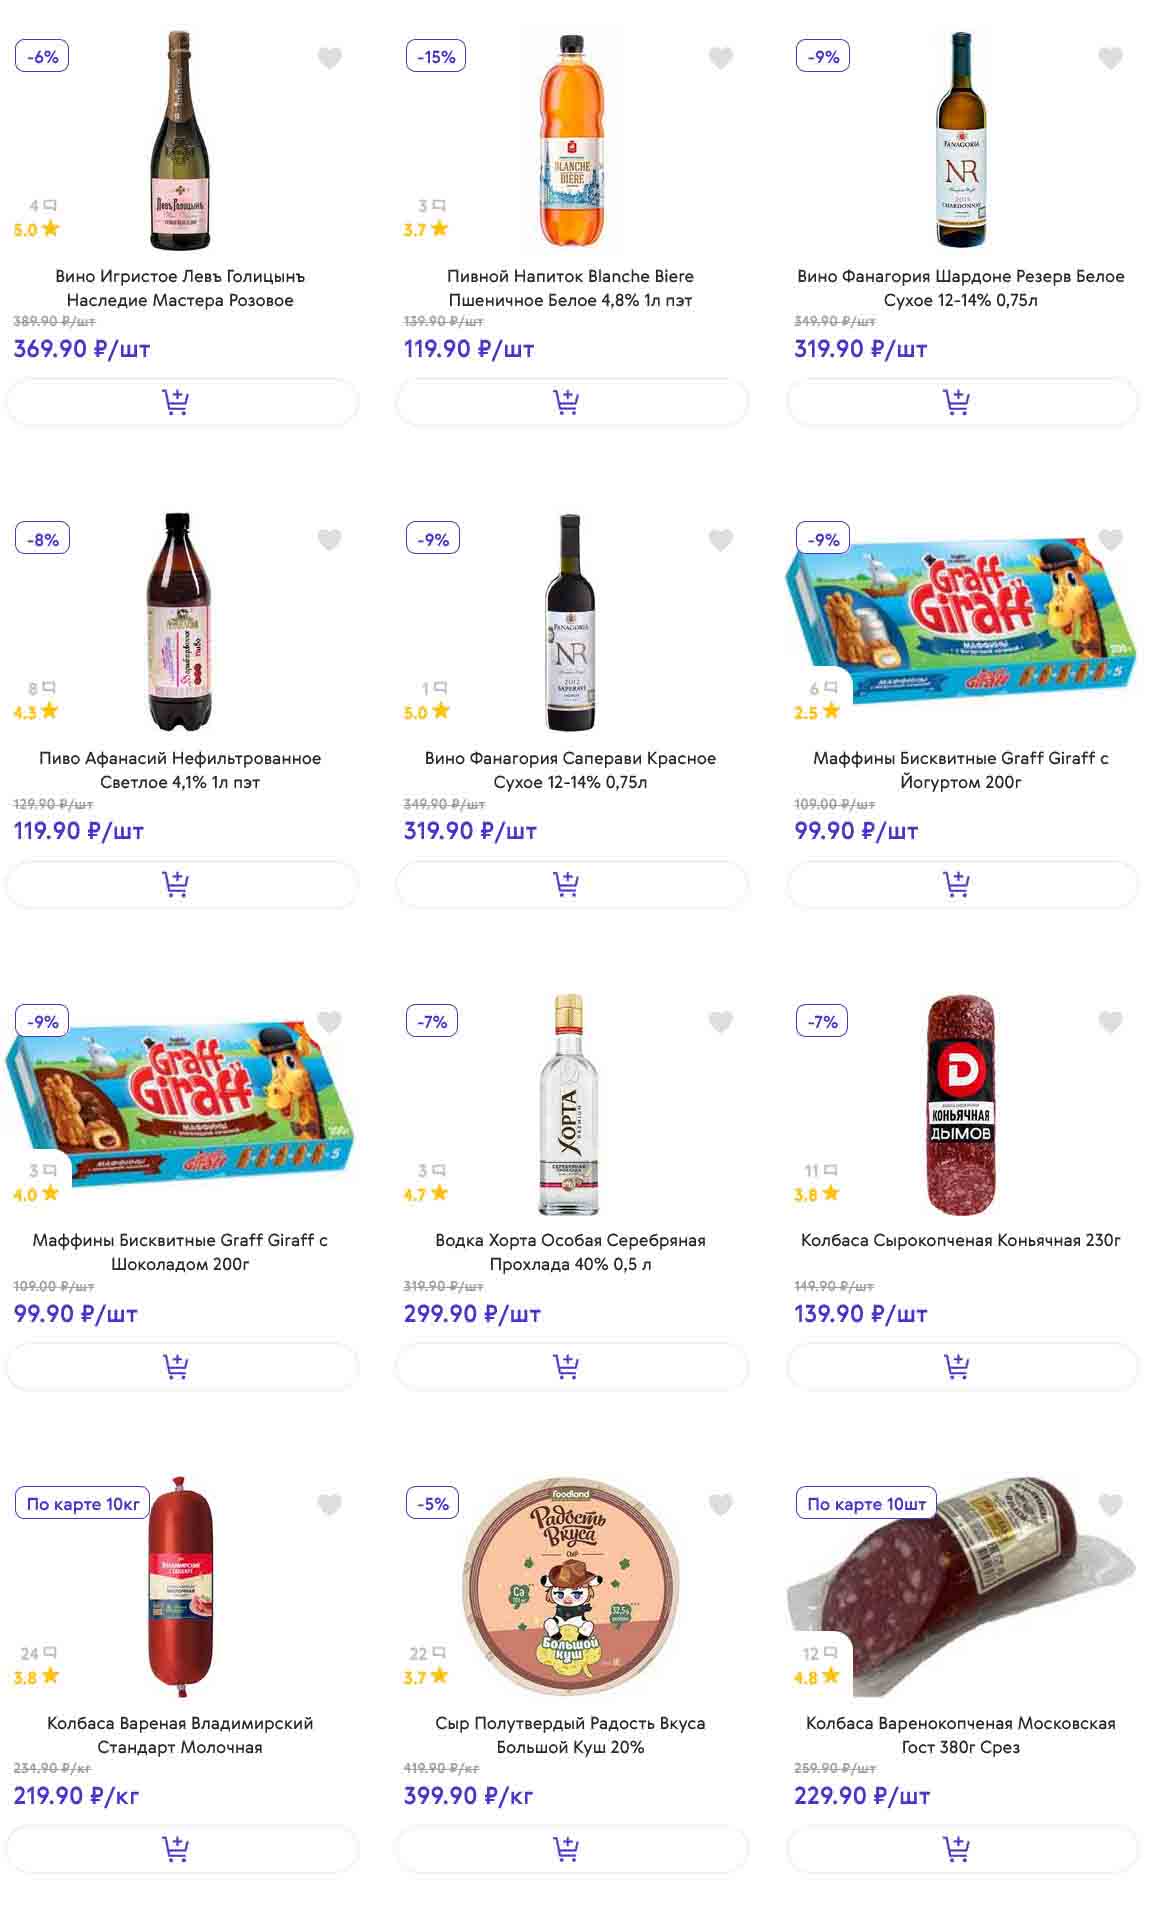The width and height of the screenshot is (1162, 1909).
Task: Click the -15% discount badge
Action: (436, 57)
